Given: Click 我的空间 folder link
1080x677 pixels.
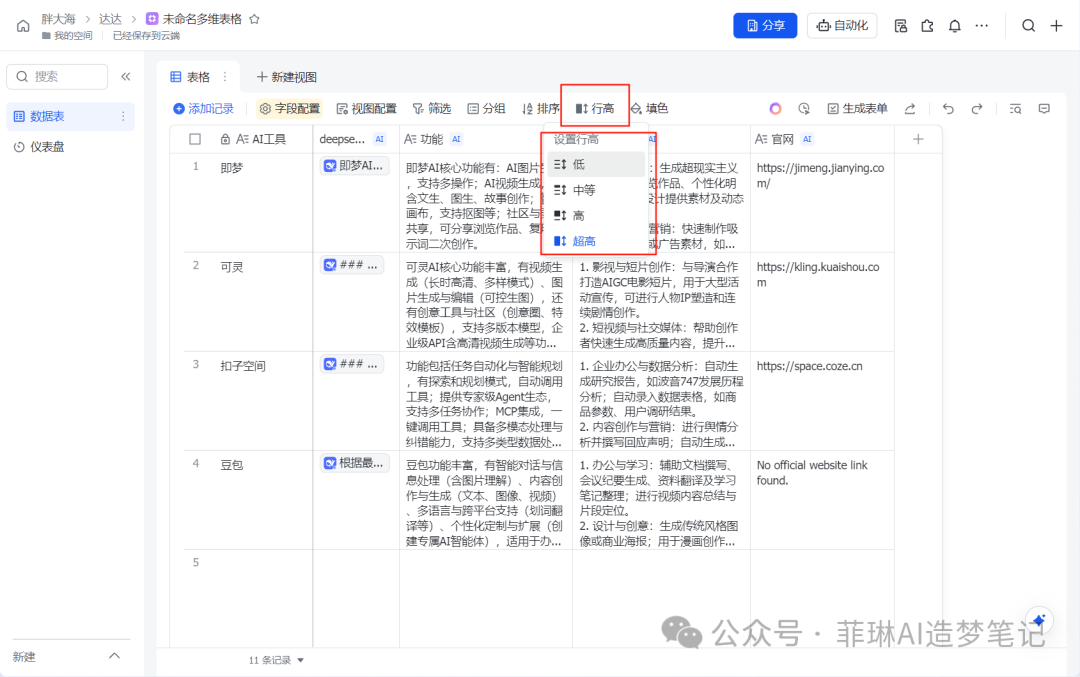Looking at the screenshot, I should click(68, 36).
